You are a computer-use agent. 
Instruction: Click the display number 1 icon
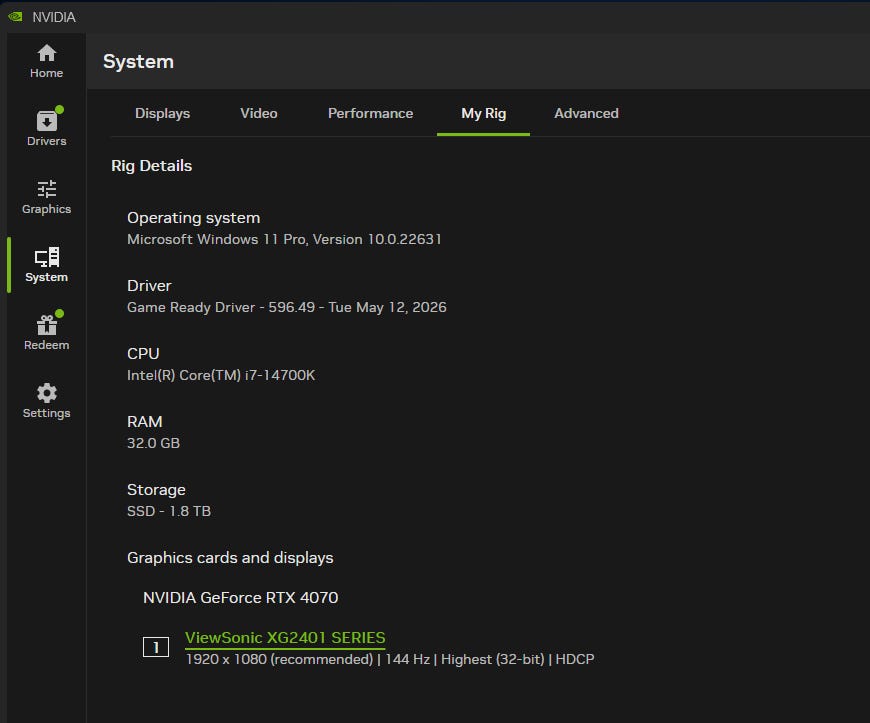pos(156,647)
